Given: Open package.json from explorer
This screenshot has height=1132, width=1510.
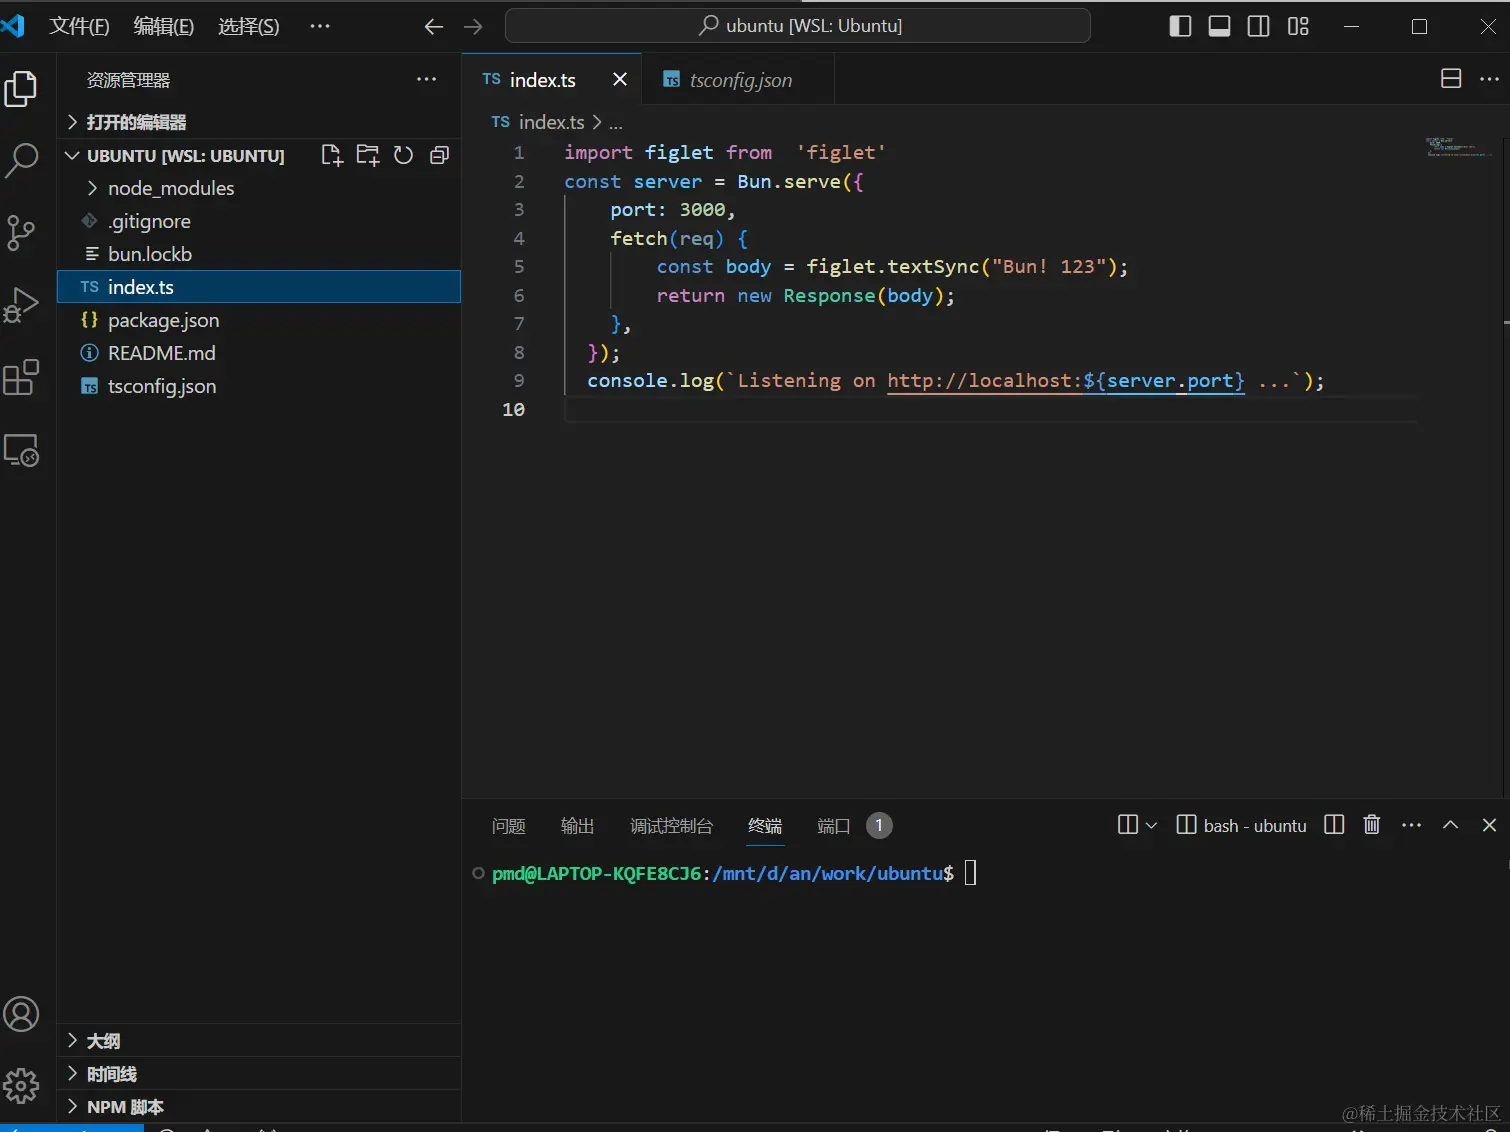Looking at the screenshot, I should tap(259, 320).
